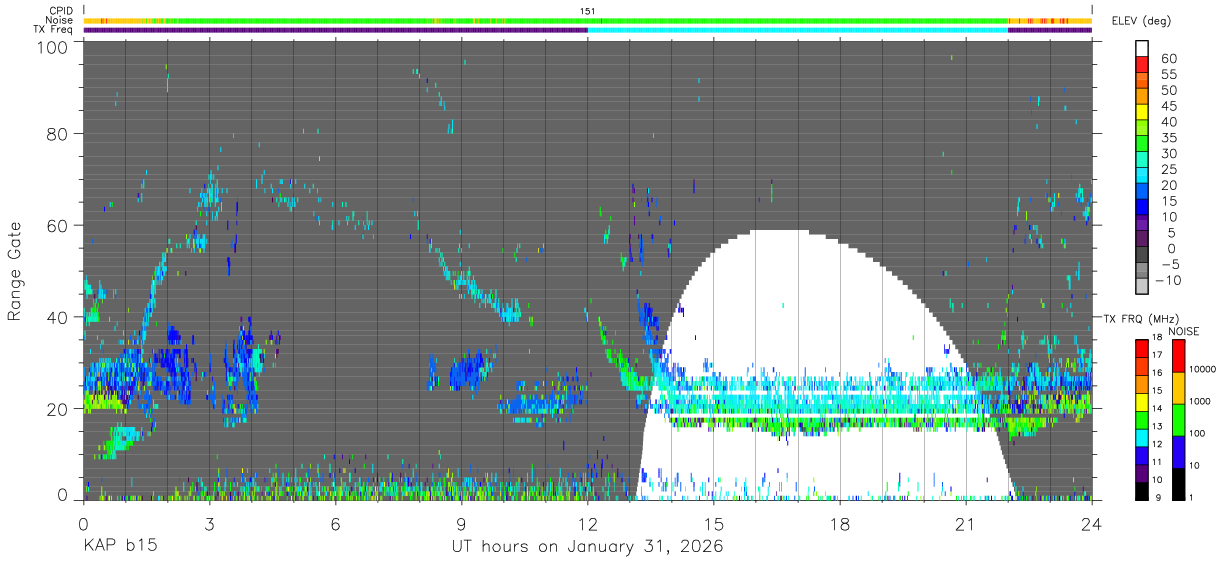Image resolution: width=1228 pixels, height=567 pixels.
Task: Click the CPID label at top left
Action: pyautogui.click(x=60, y=11)
